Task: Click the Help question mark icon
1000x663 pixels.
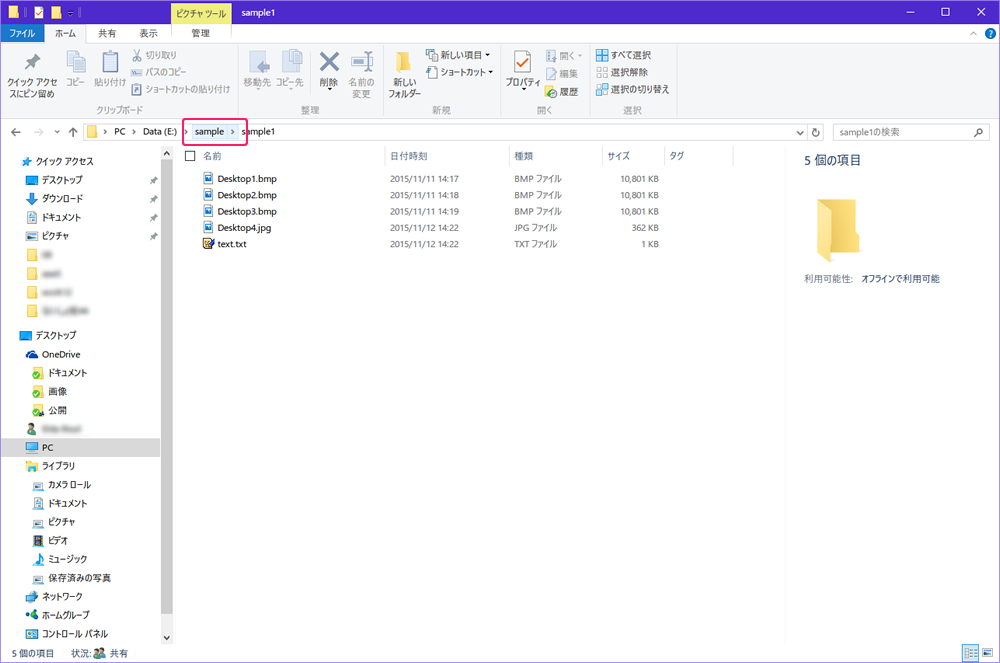Action: coord(990,34)
